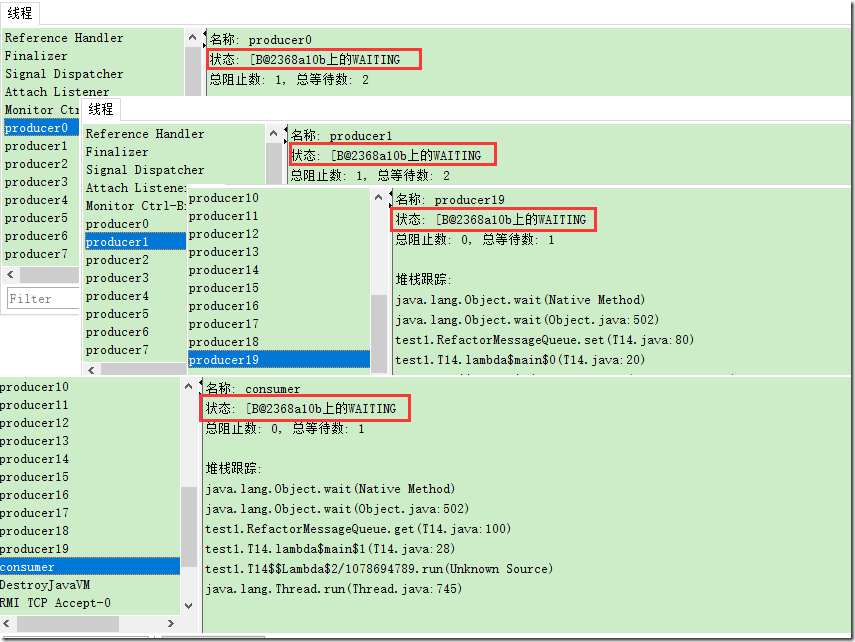Click up arrow beside name producer0 details
The width and height of the screenshot is (855, 642).
tap(192, 38)
